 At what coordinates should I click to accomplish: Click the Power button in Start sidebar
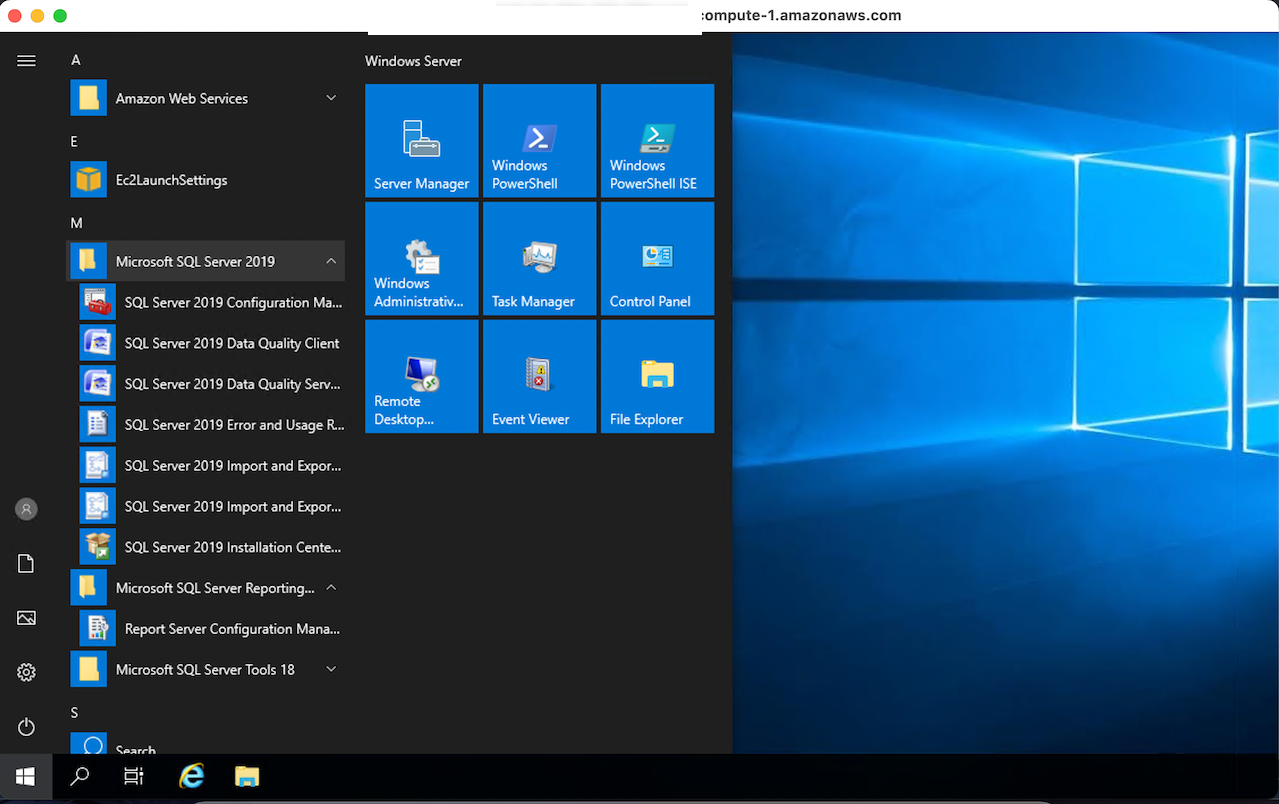pyautogui.click(x=27, y=727)
